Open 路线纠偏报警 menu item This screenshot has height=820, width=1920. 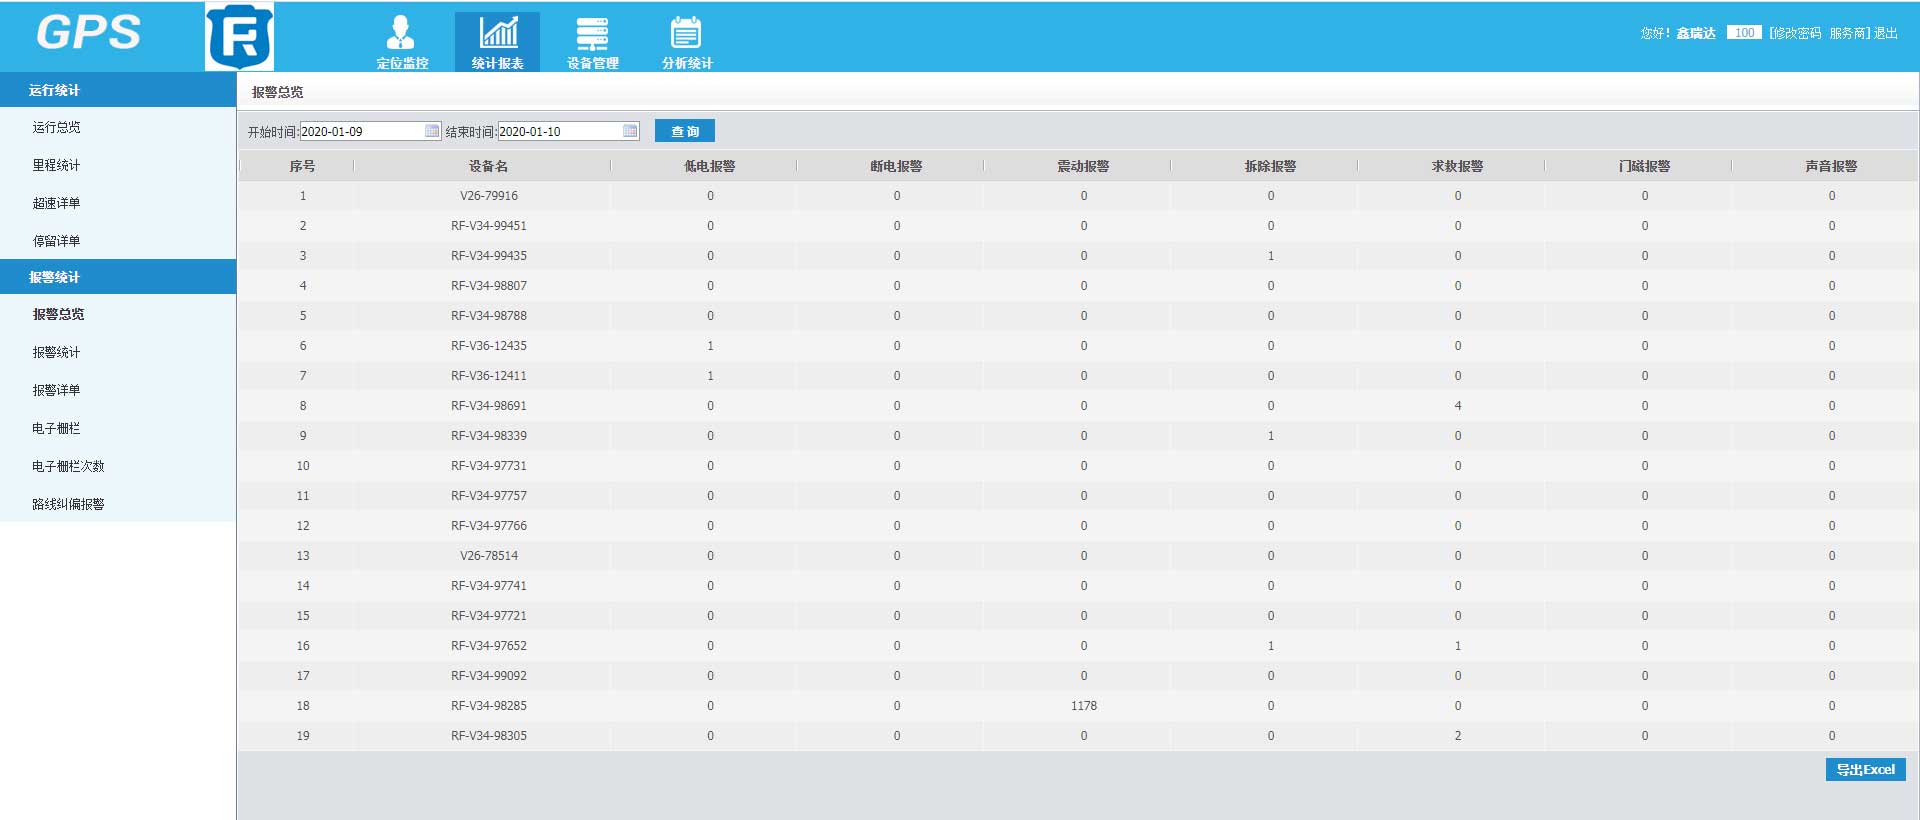[68, 504]
